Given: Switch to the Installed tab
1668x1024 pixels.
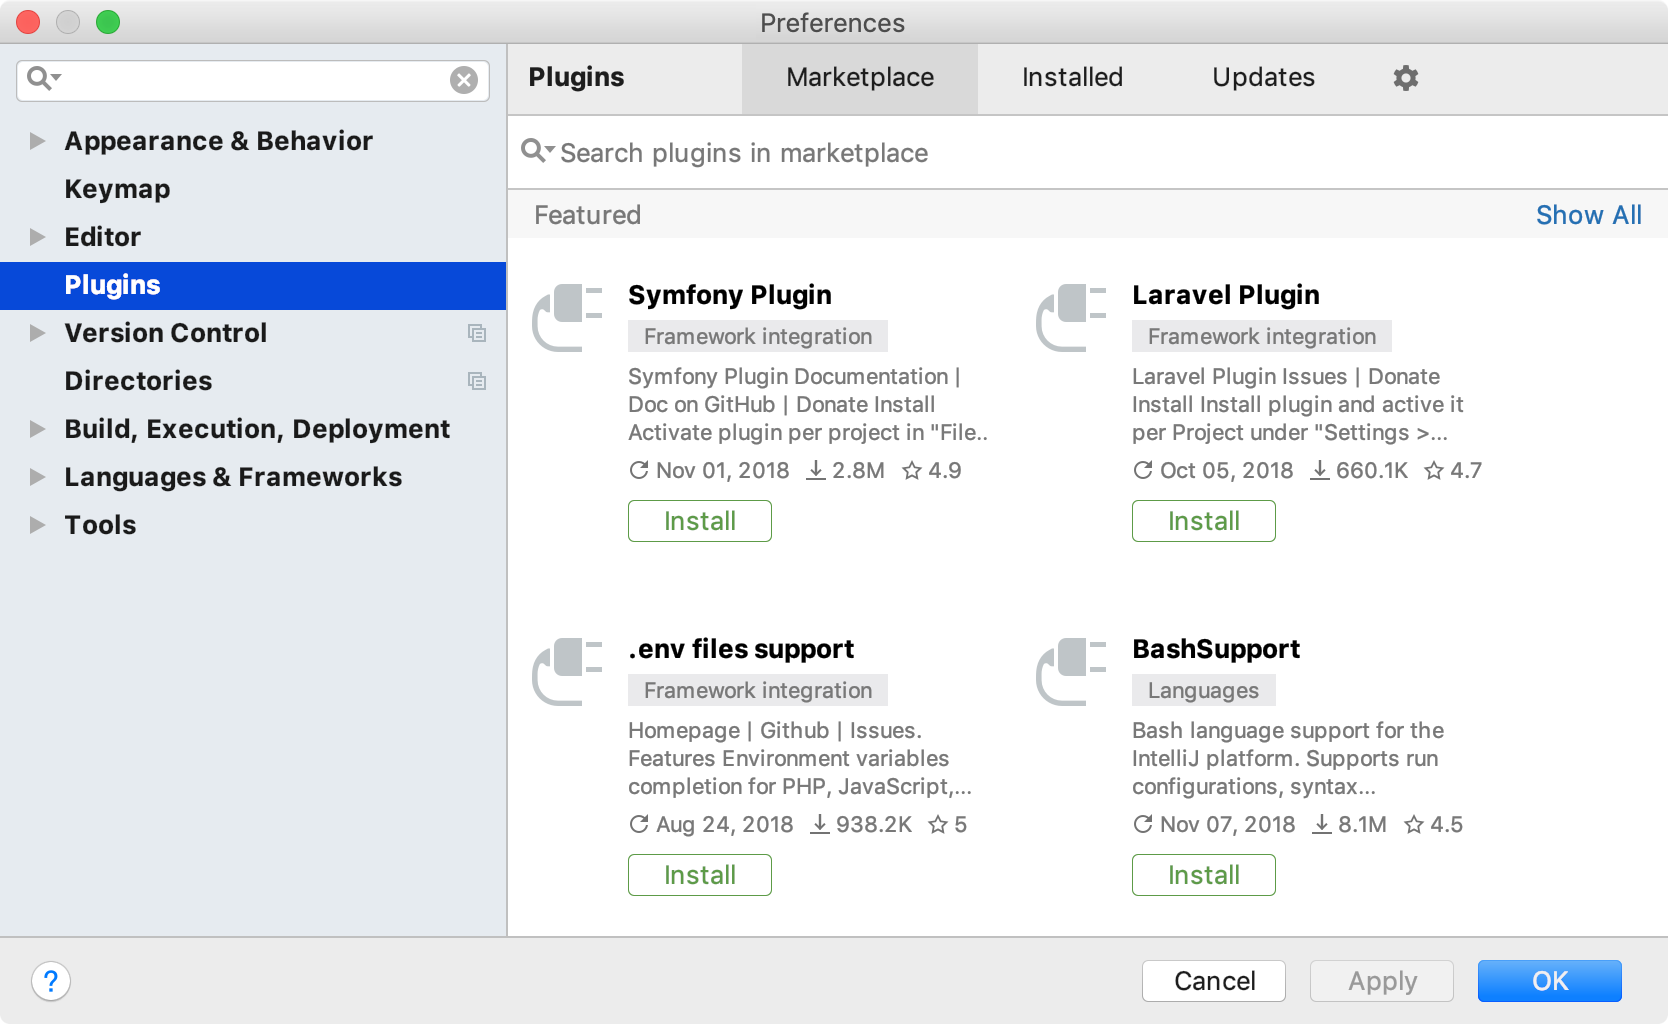Looking at the screenshot, I should tap(1072, 78).
